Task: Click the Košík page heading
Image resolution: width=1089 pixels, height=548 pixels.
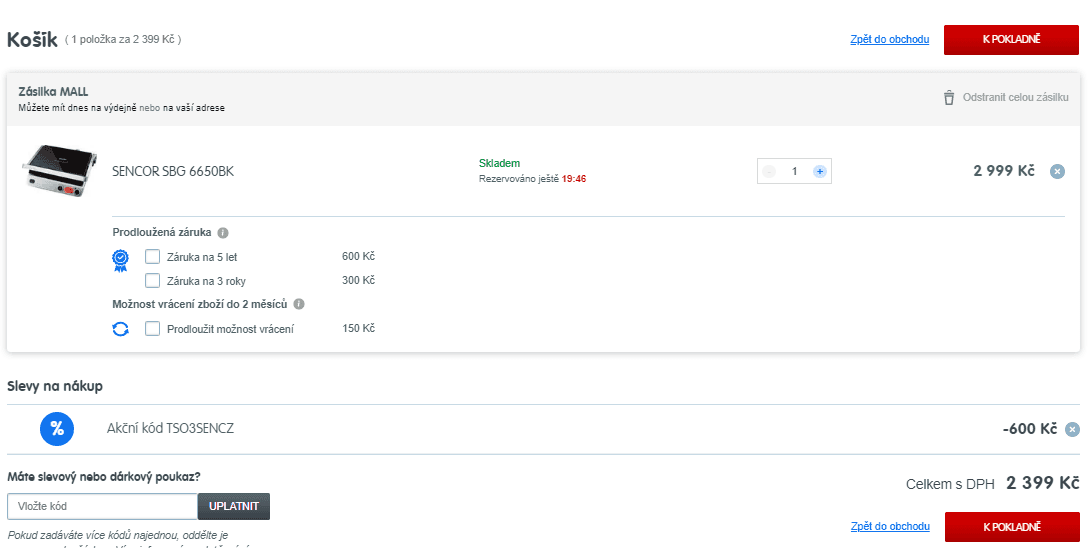Action: point(32,40)
